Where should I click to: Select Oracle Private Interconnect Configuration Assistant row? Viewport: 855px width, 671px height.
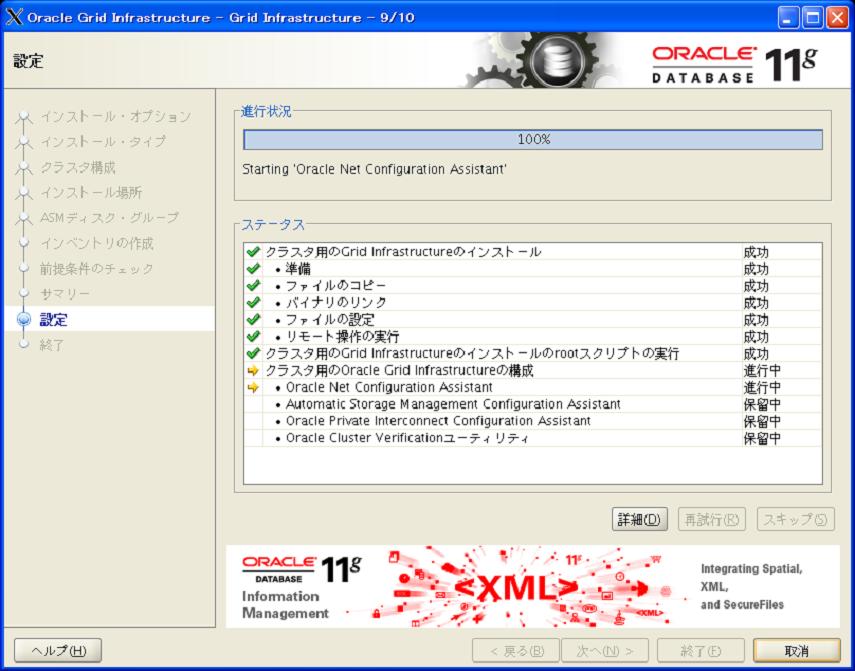click(x=533, y=421)
